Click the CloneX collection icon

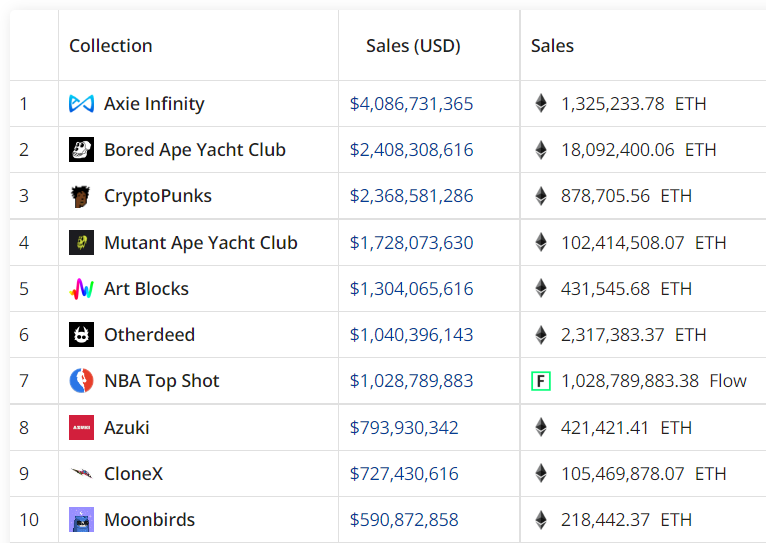pos(81,473)
